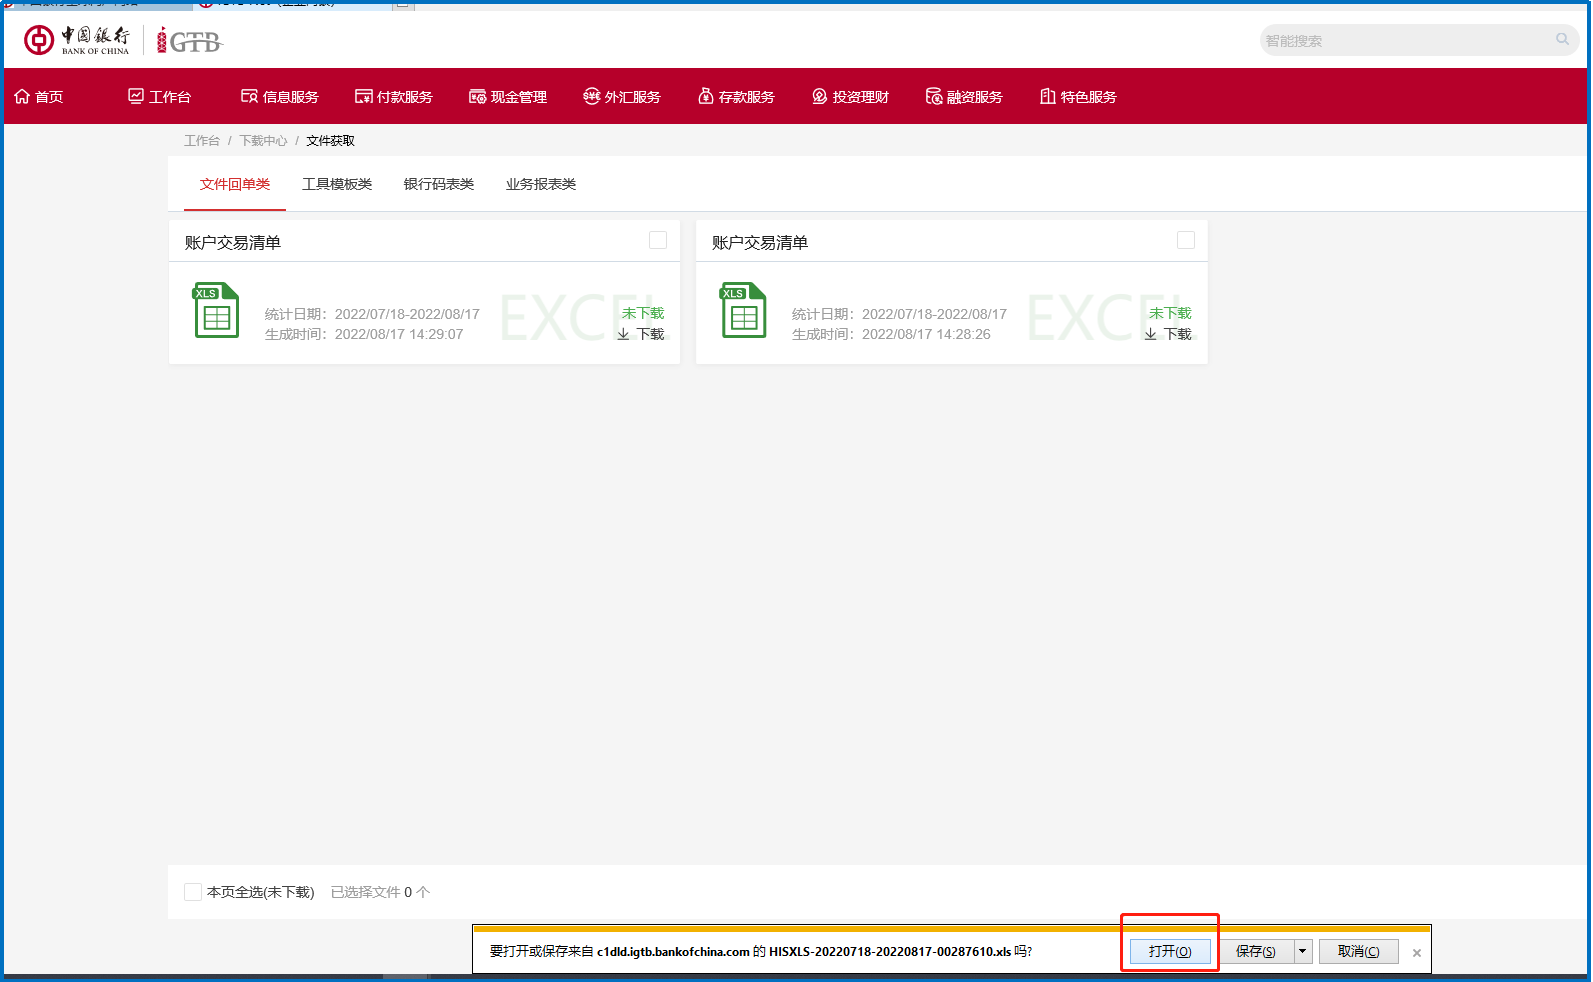1593x982 pixels.
Task: Expand the 保存 dropdown arrow
Action: coord(1302,951)
